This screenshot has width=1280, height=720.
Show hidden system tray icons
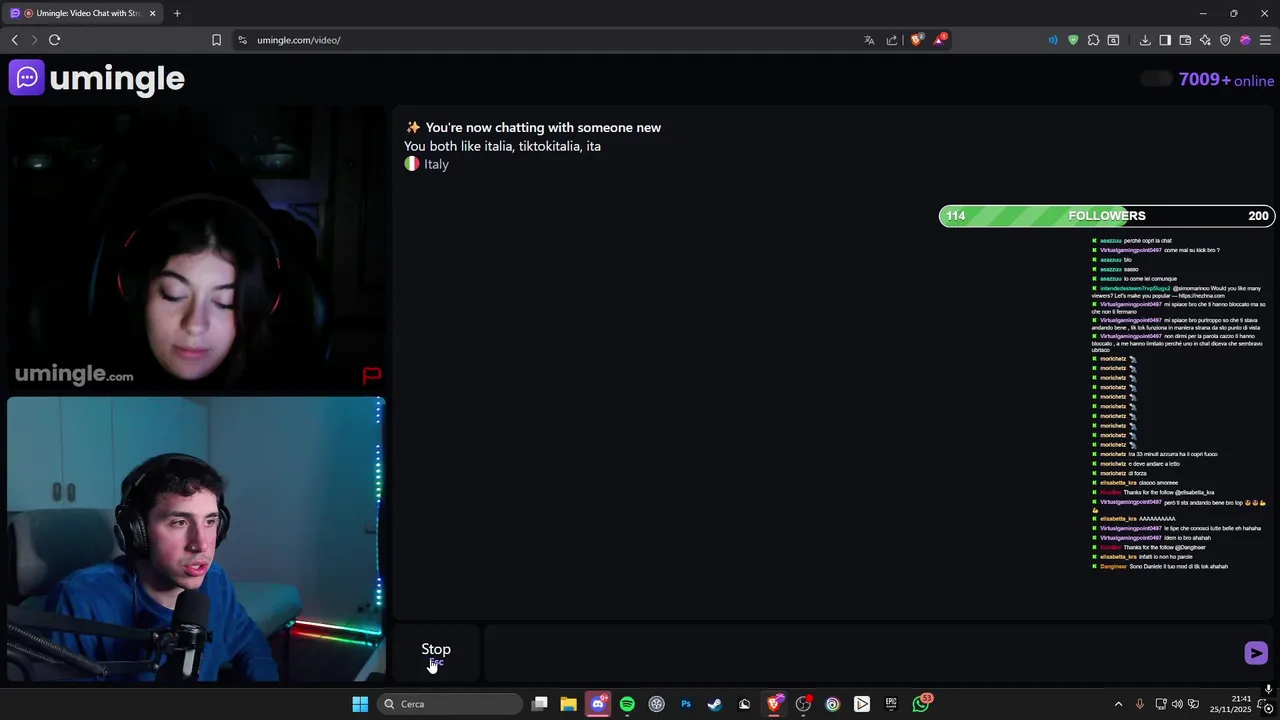tap(1118, 704)
